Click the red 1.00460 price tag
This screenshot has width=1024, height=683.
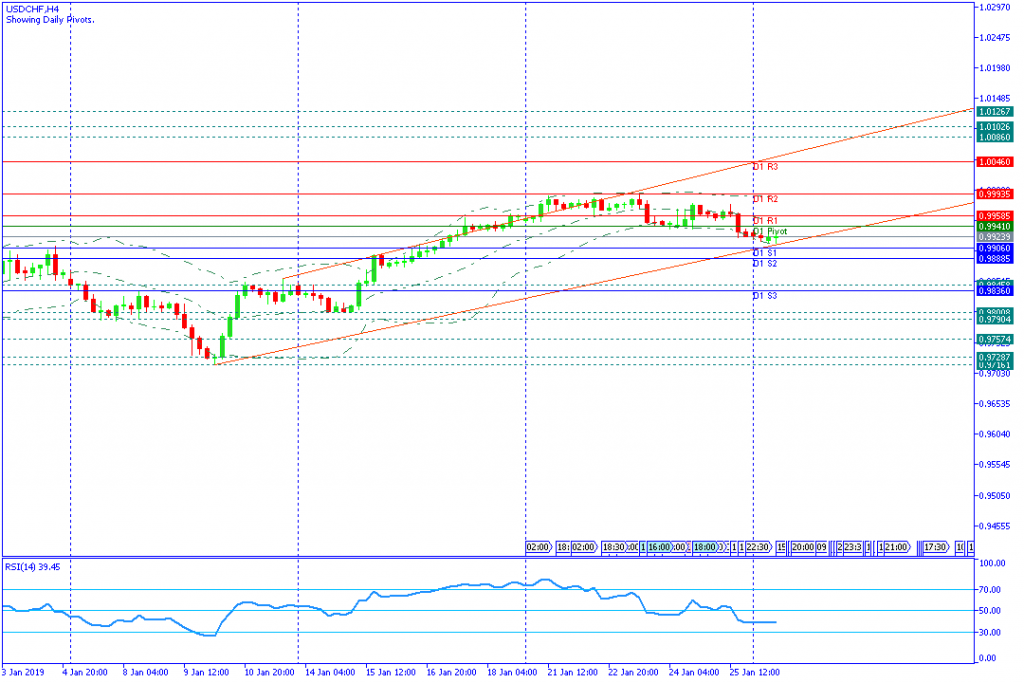994,161
